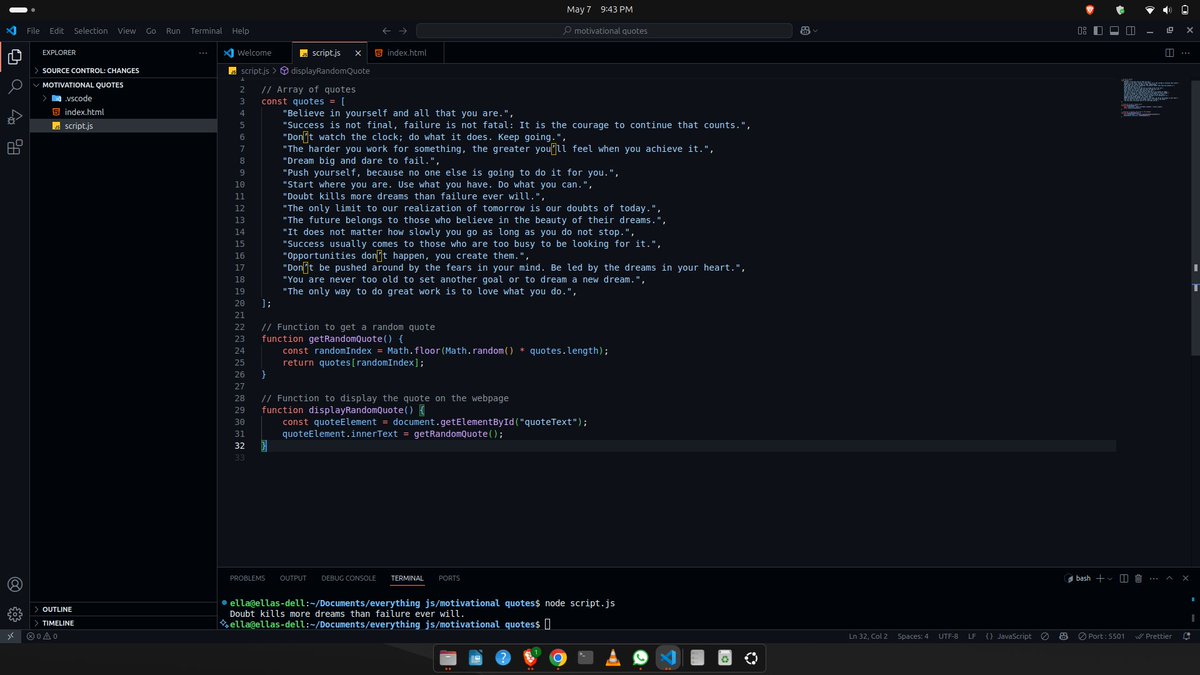Switch to the Debug Console tab
Image resolution: width=1200 pixels, height=675 pixels.
tap(348, 578)
